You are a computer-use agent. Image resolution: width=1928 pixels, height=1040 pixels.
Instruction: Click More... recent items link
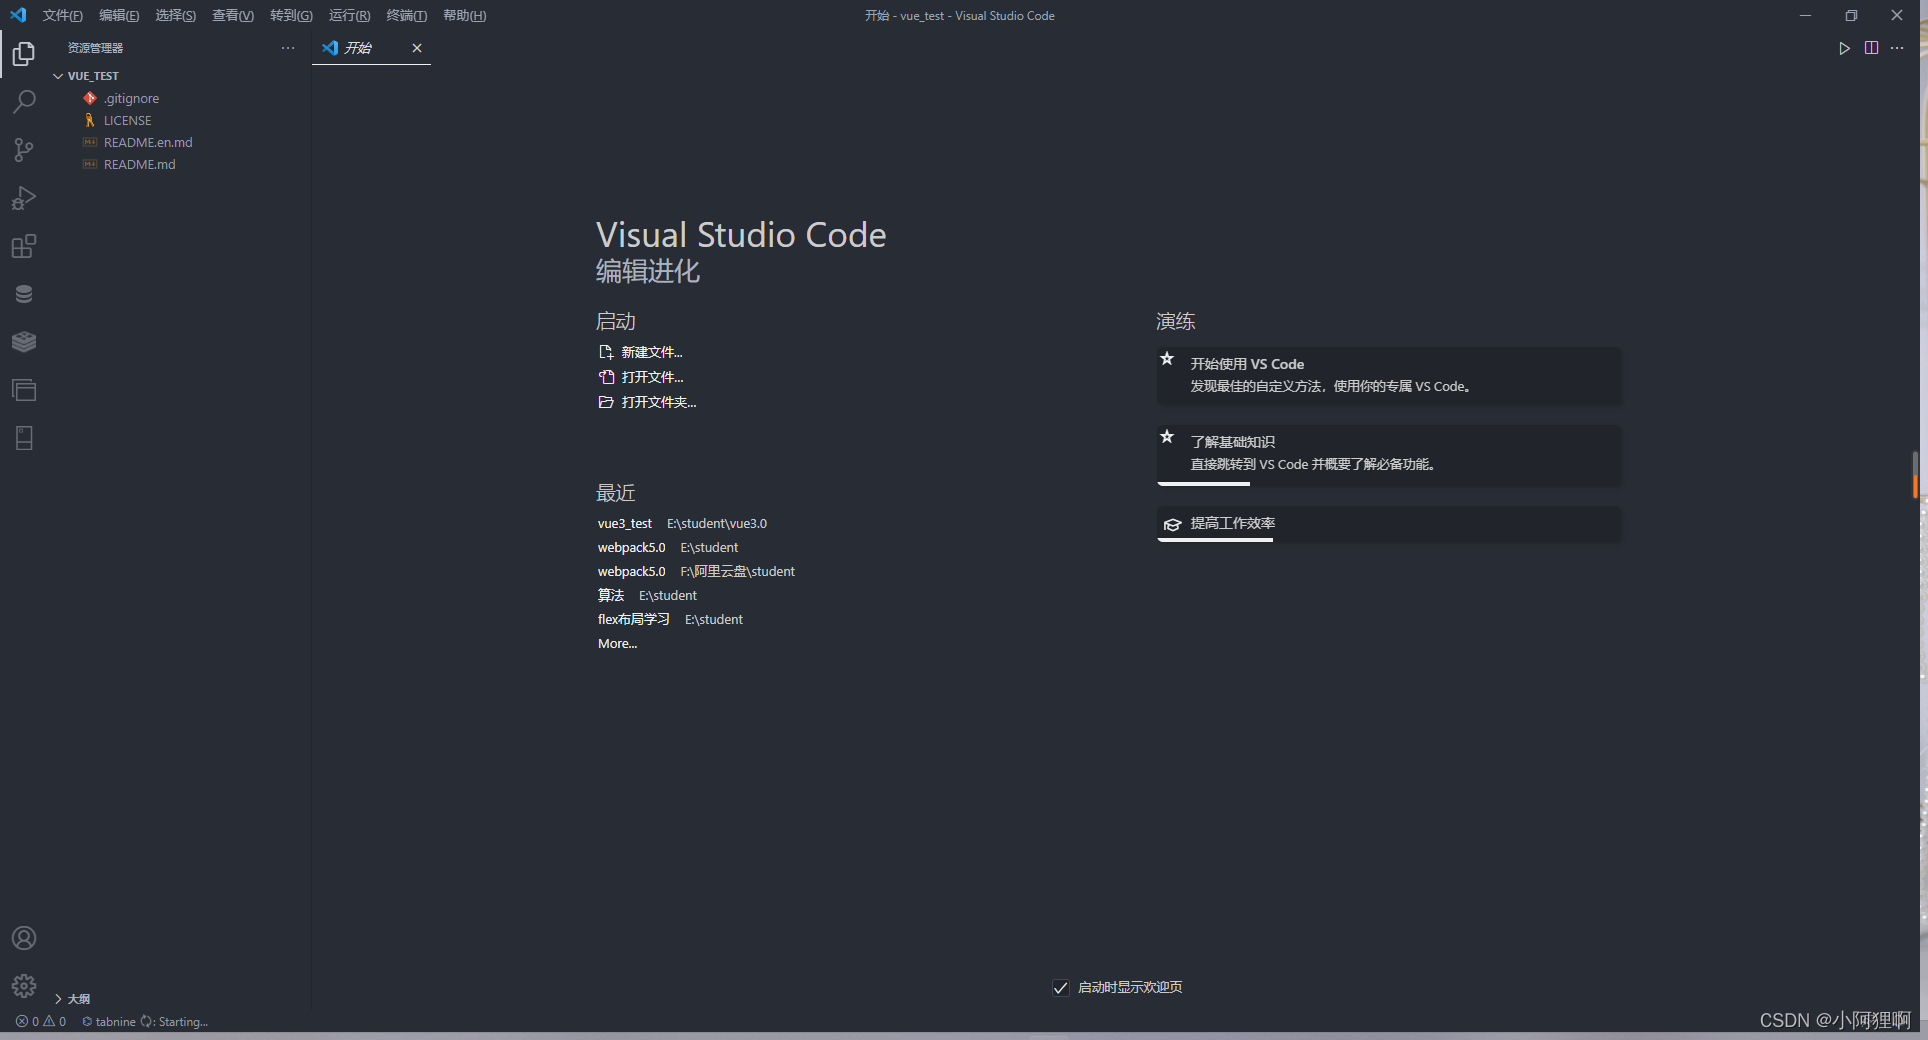(x=617, y=643)
